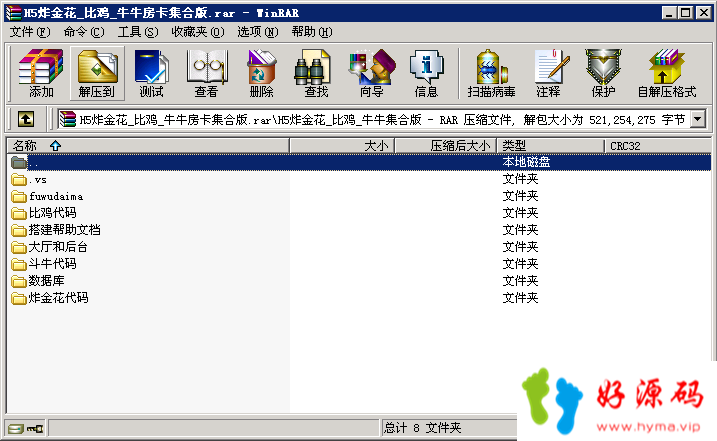Click the 自解压格式 (SFX) toolbar icon
Image resolution: width=717 pixels, height=441 pixels.
pos(667,73)
